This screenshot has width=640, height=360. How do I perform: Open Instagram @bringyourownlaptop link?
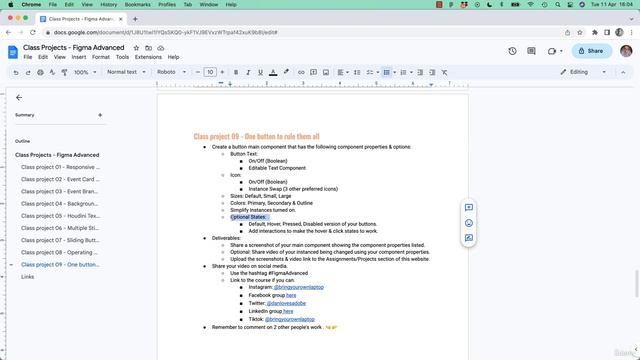299,287
